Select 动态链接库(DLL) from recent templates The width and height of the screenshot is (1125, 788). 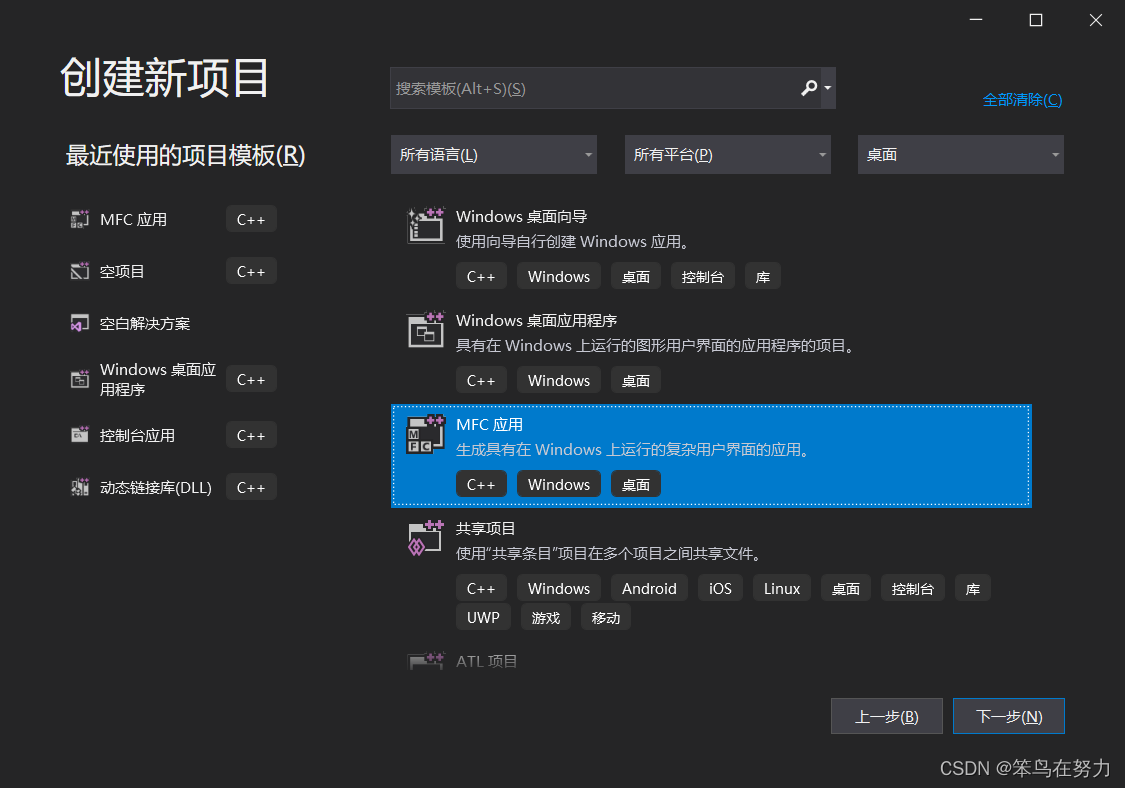click(x=156, y=488)
